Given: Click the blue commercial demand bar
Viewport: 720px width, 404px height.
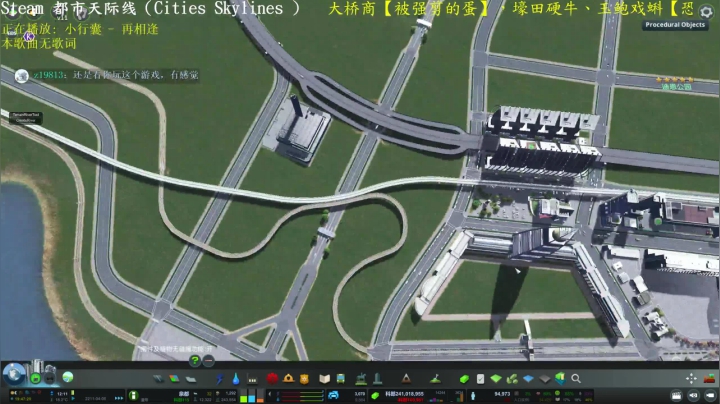Looking at the screenshot, I should pyautogui.click(x=252, y=397).
